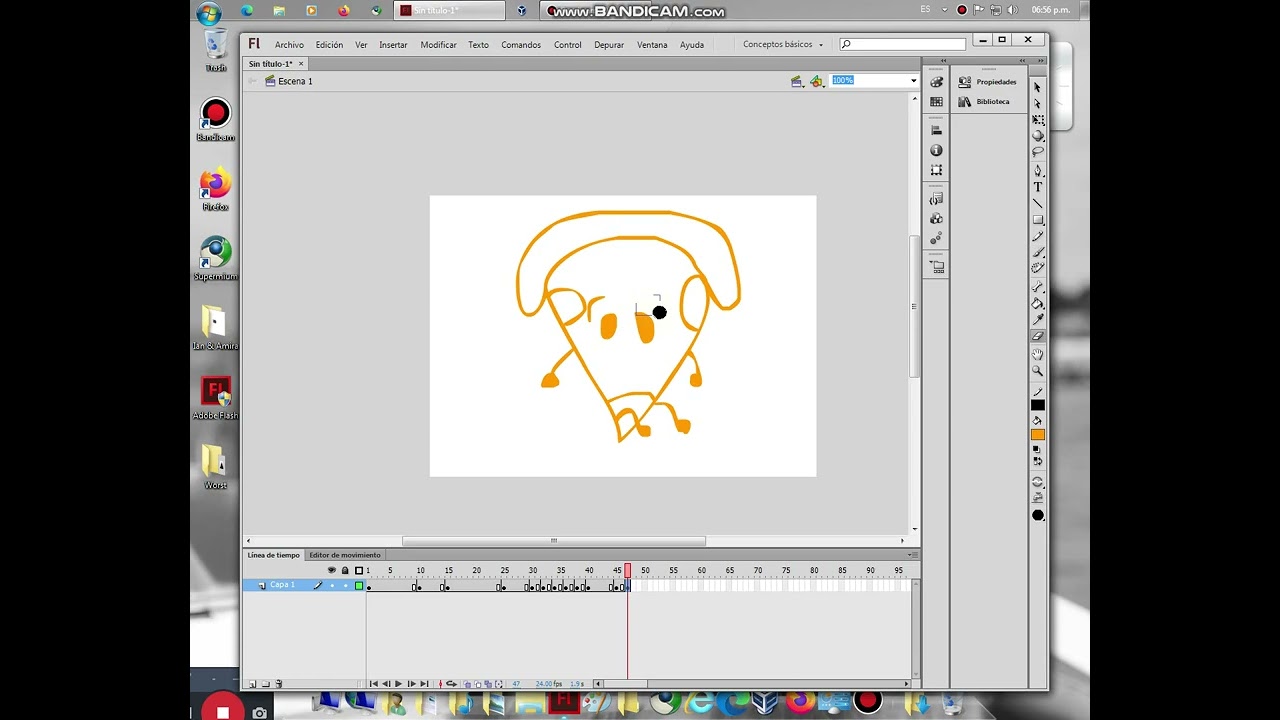
Task: Select the Pen tool
Action: coord(1038,170)
